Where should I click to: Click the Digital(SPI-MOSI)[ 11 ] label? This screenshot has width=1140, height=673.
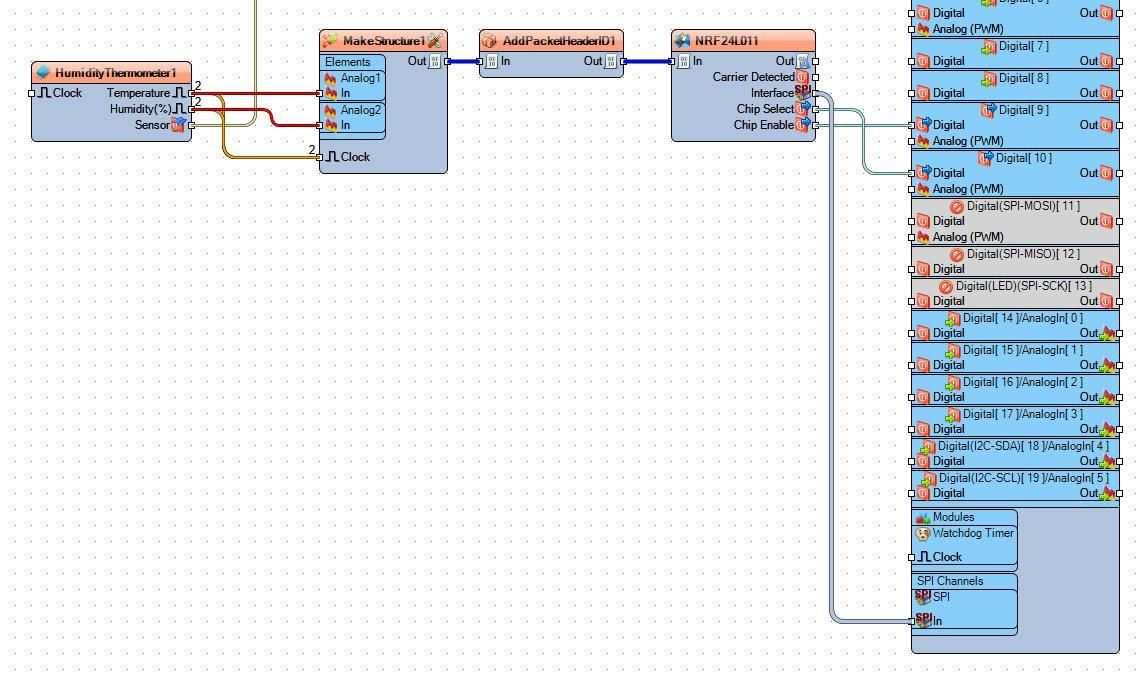[1023, 206]
